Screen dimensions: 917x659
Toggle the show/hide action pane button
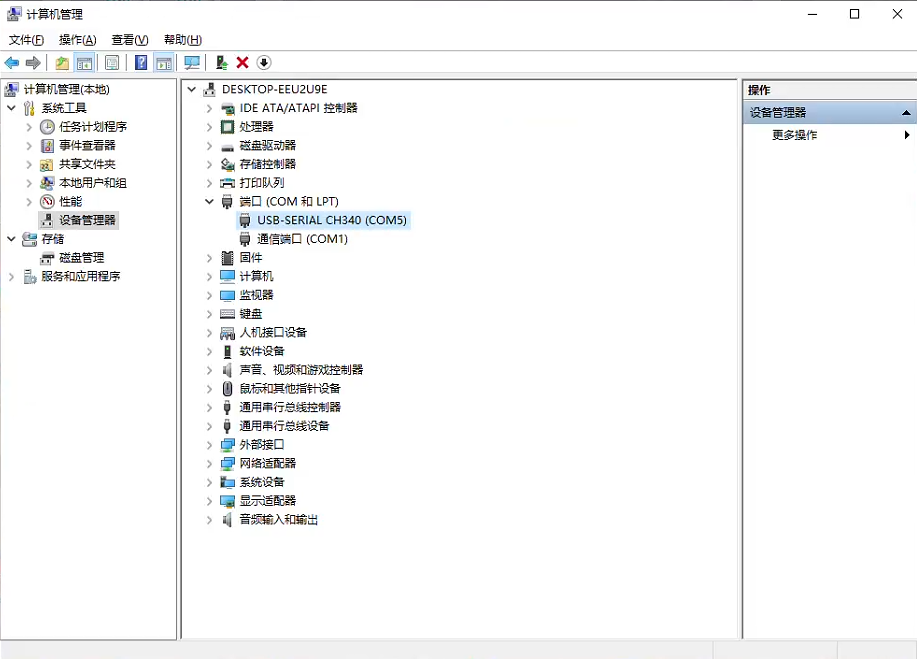point(164,63)
